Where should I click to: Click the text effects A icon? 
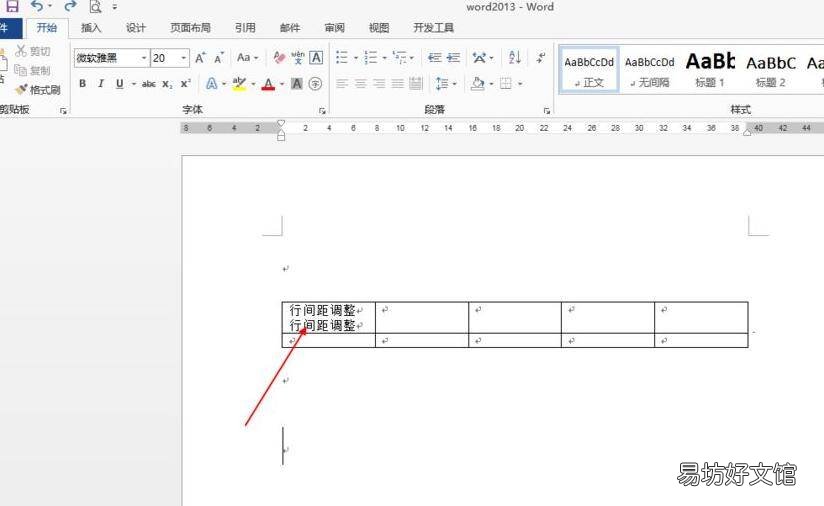coord(211,84)
